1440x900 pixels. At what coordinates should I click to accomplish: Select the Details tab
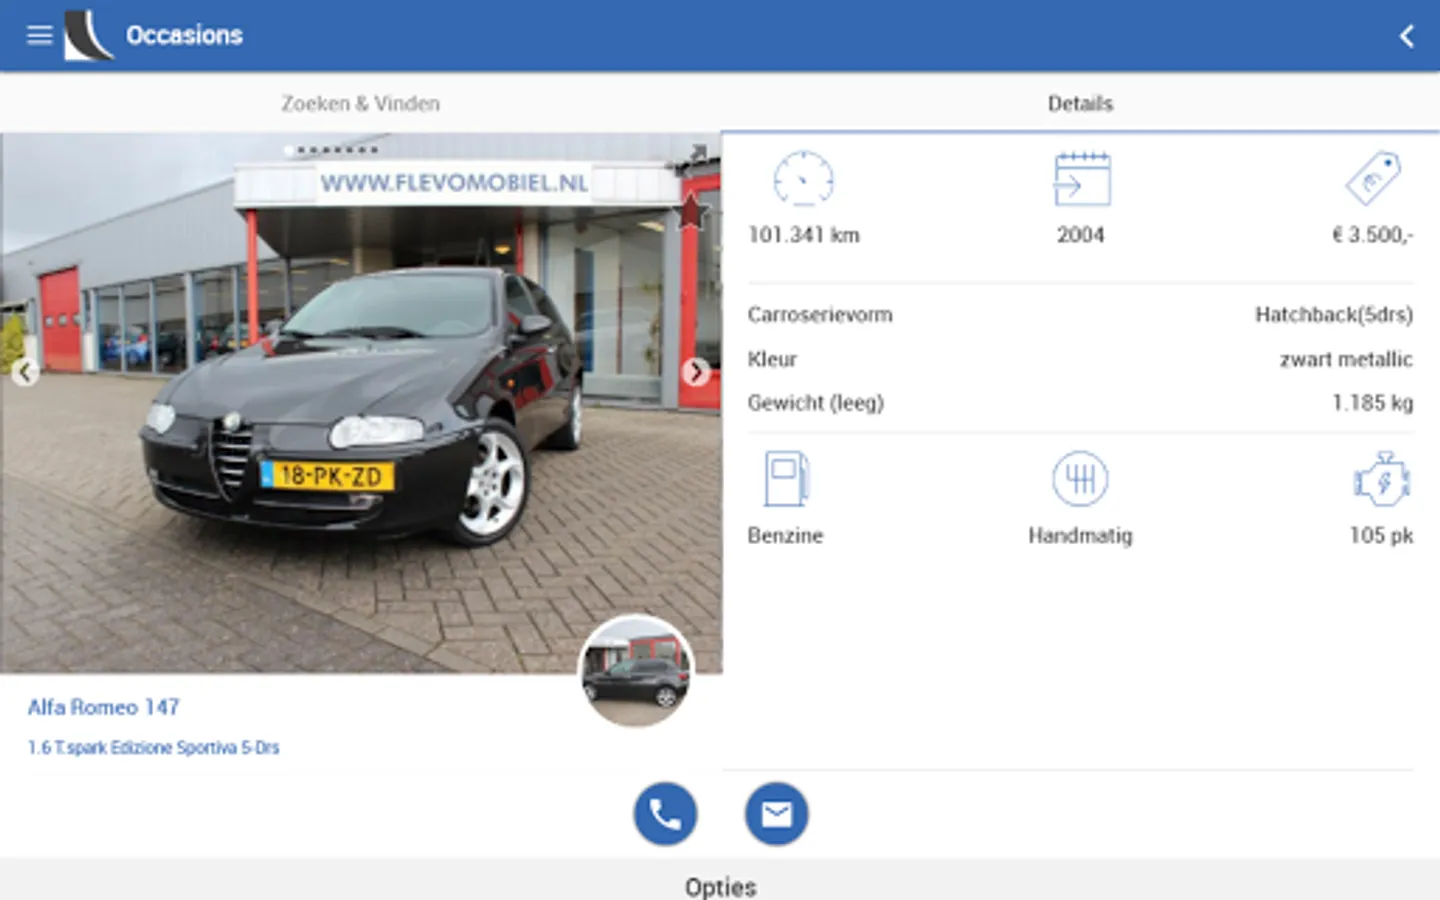pos(1080,103)
